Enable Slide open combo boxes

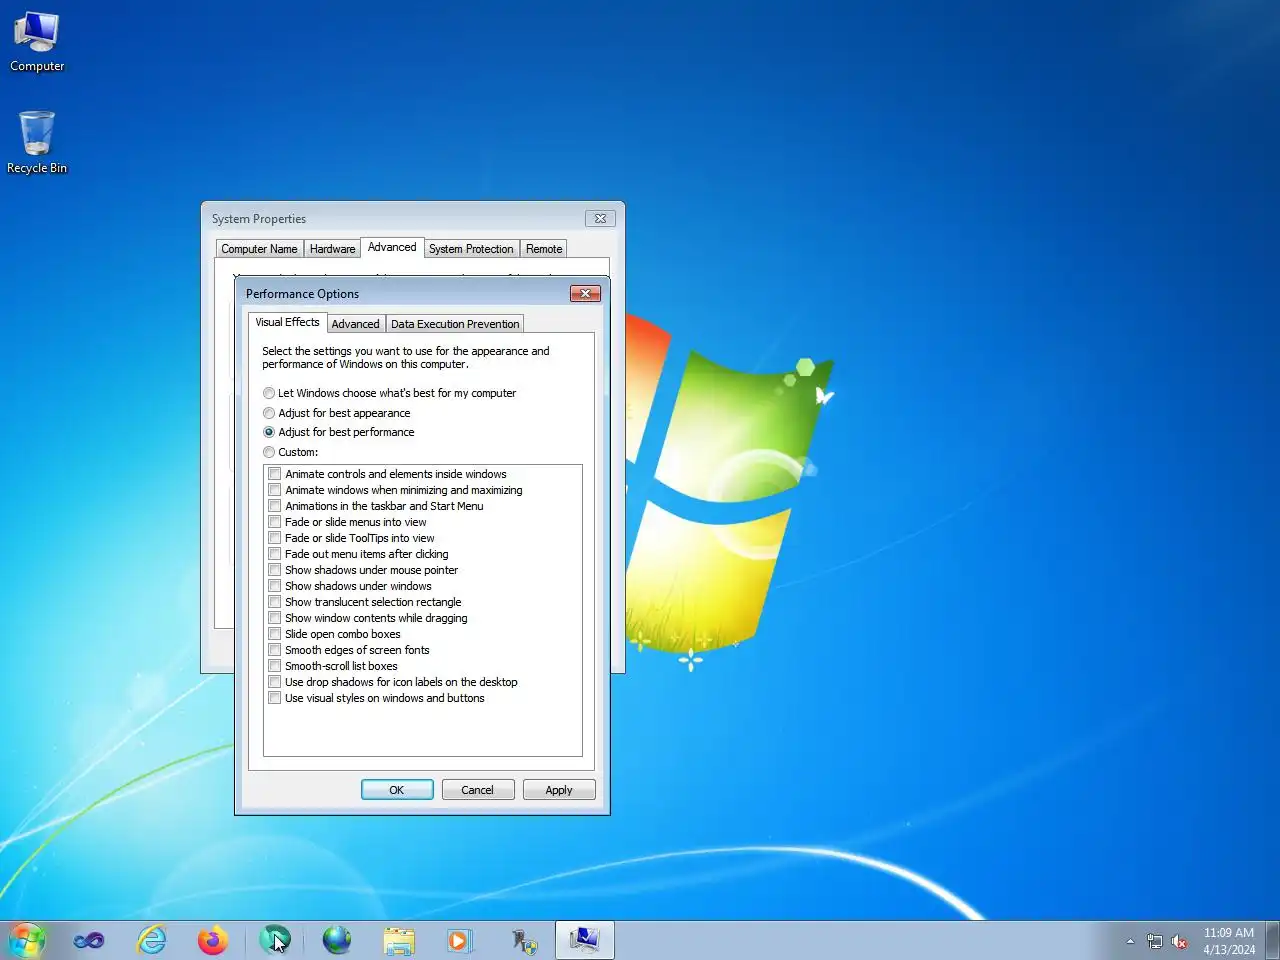pyautogui.click(x=275, y=634)
